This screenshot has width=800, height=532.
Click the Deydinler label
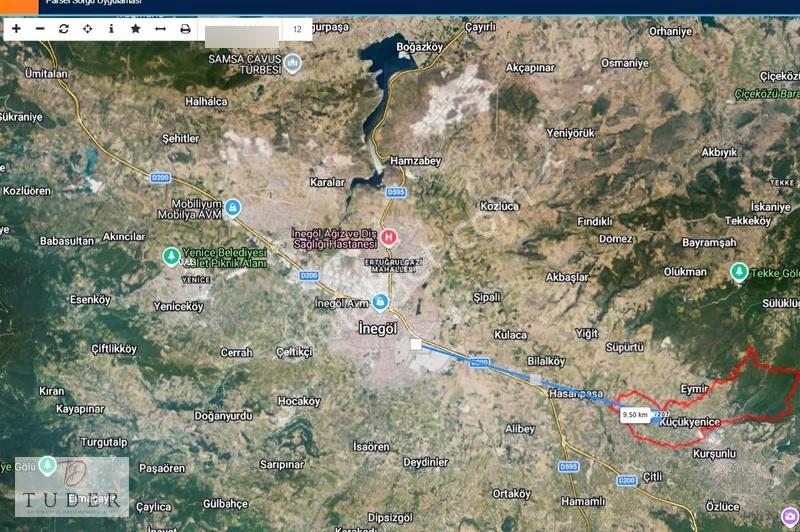[426, 462]
